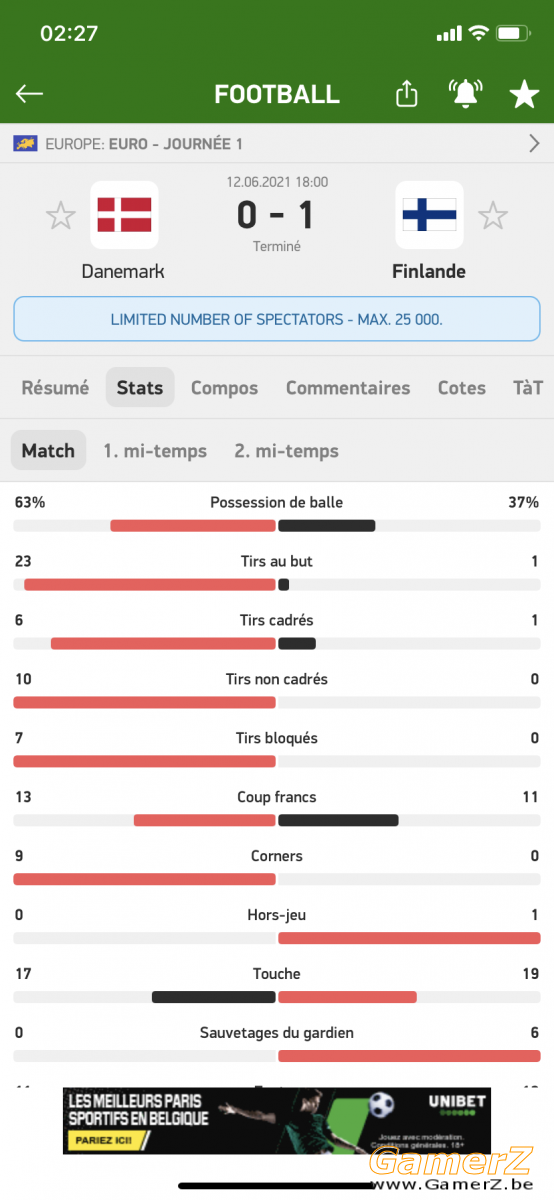
Task: Open the Danemark flag team logo
Action: pos(124,215)
